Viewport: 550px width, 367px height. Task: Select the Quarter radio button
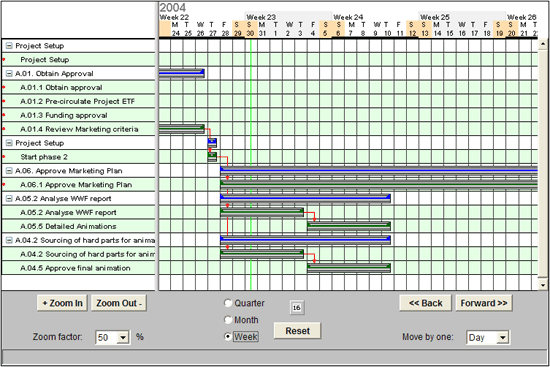(228, 303)
